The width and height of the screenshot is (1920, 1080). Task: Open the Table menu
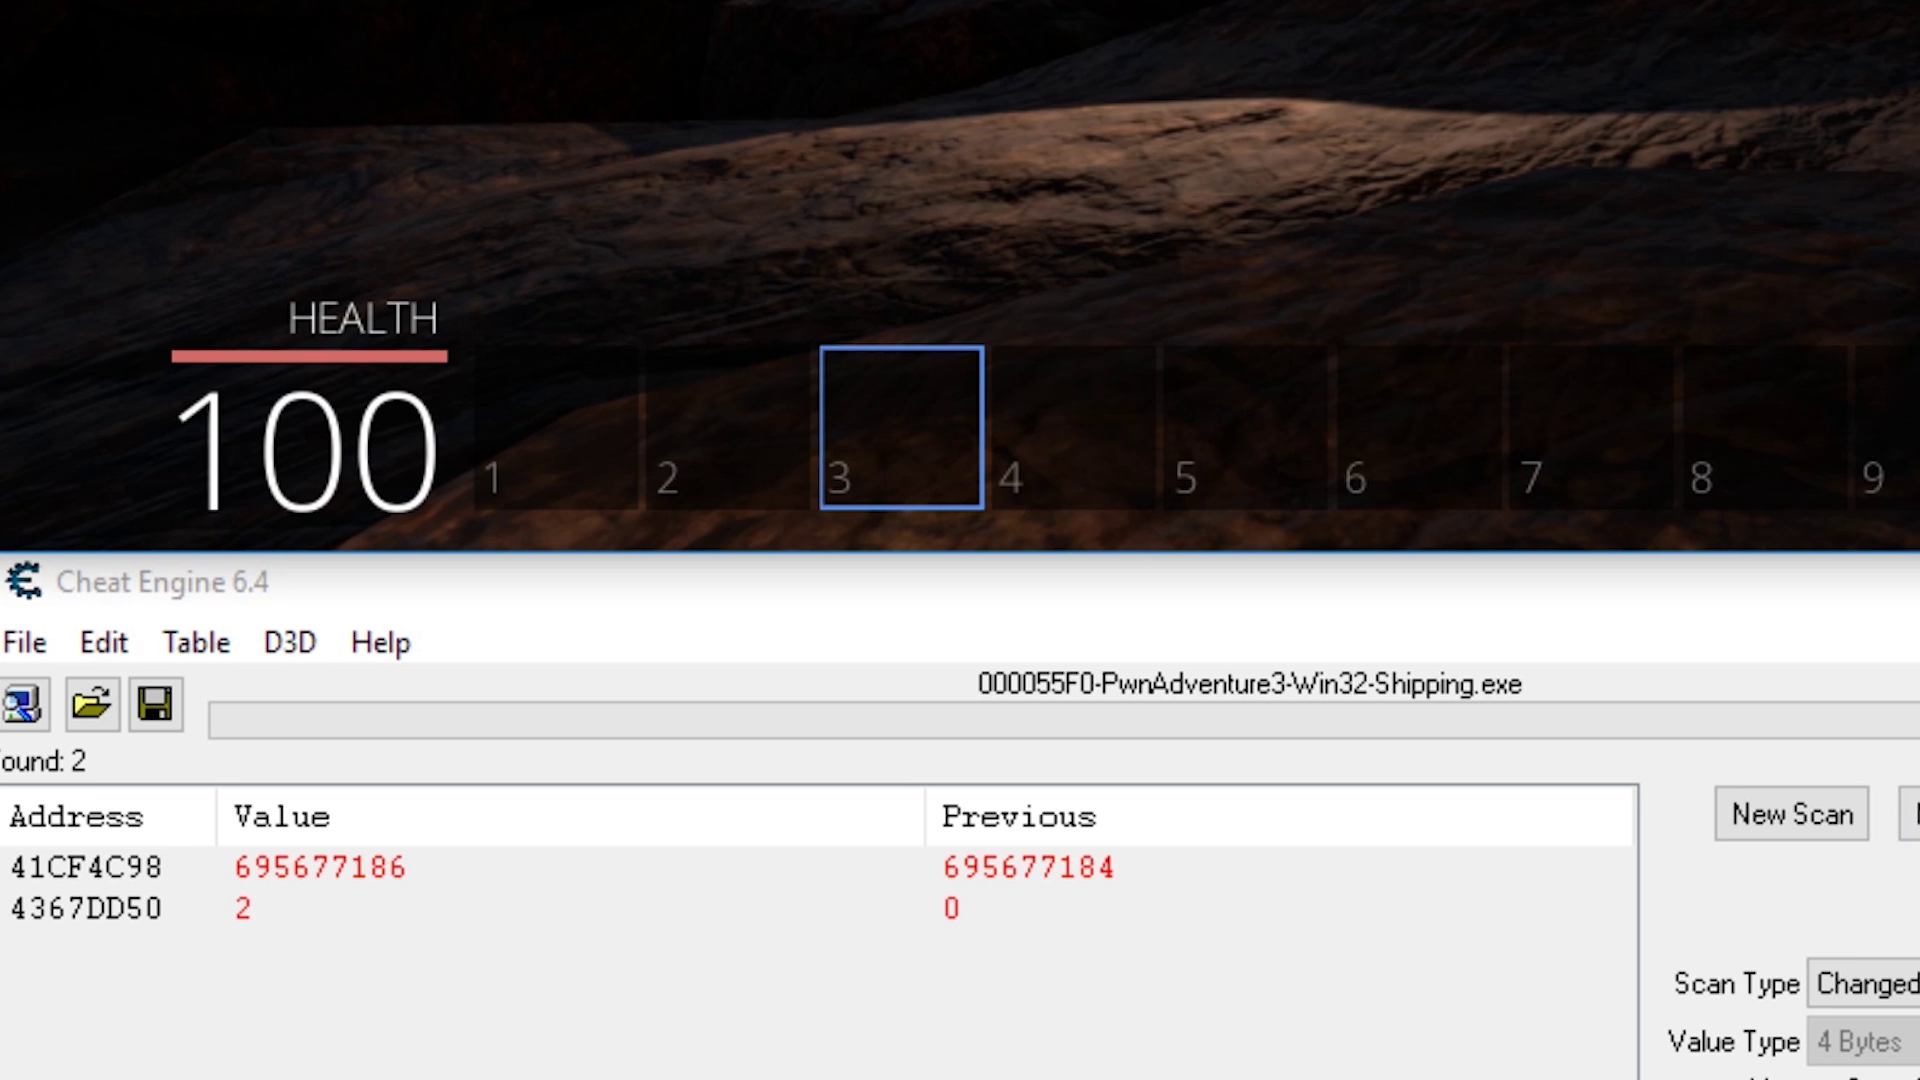click(x=196, y=642)
